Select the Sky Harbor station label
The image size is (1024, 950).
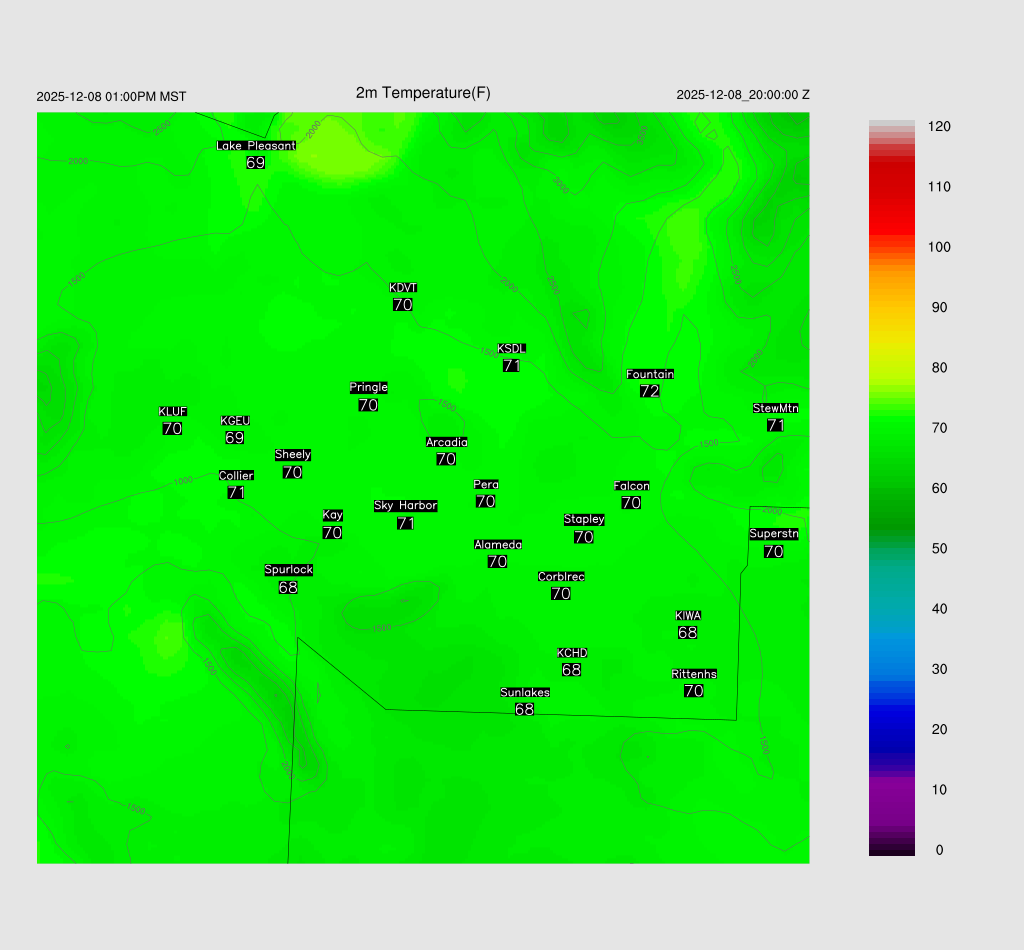(405, 506)
